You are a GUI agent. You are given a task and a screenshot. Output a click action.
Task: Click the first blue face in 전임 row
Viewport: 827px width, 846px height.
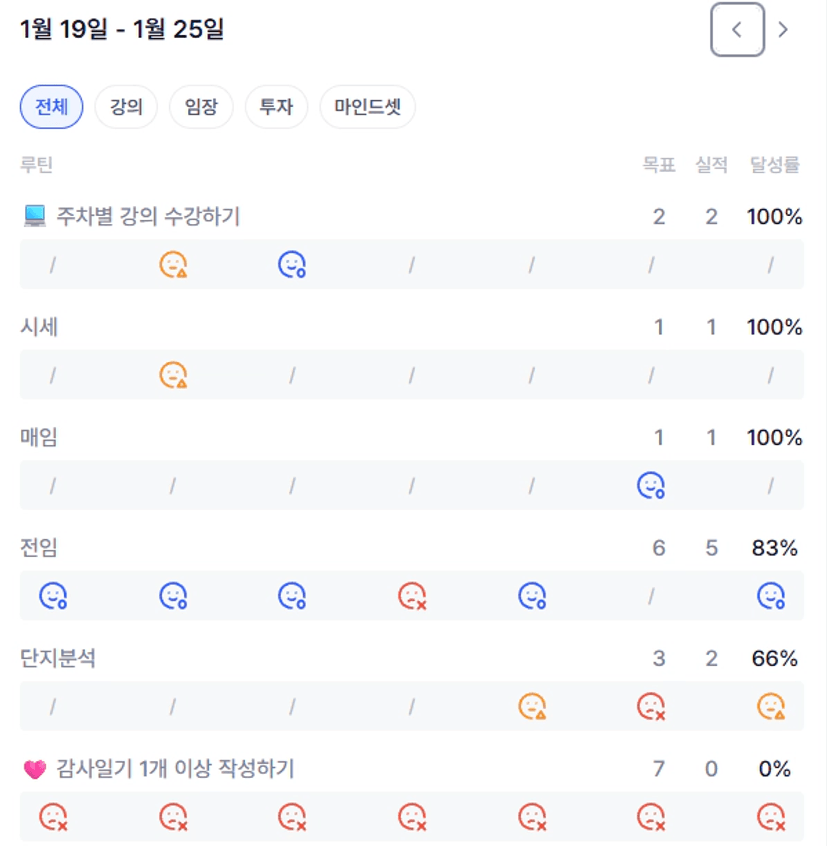tap(53, 597)
